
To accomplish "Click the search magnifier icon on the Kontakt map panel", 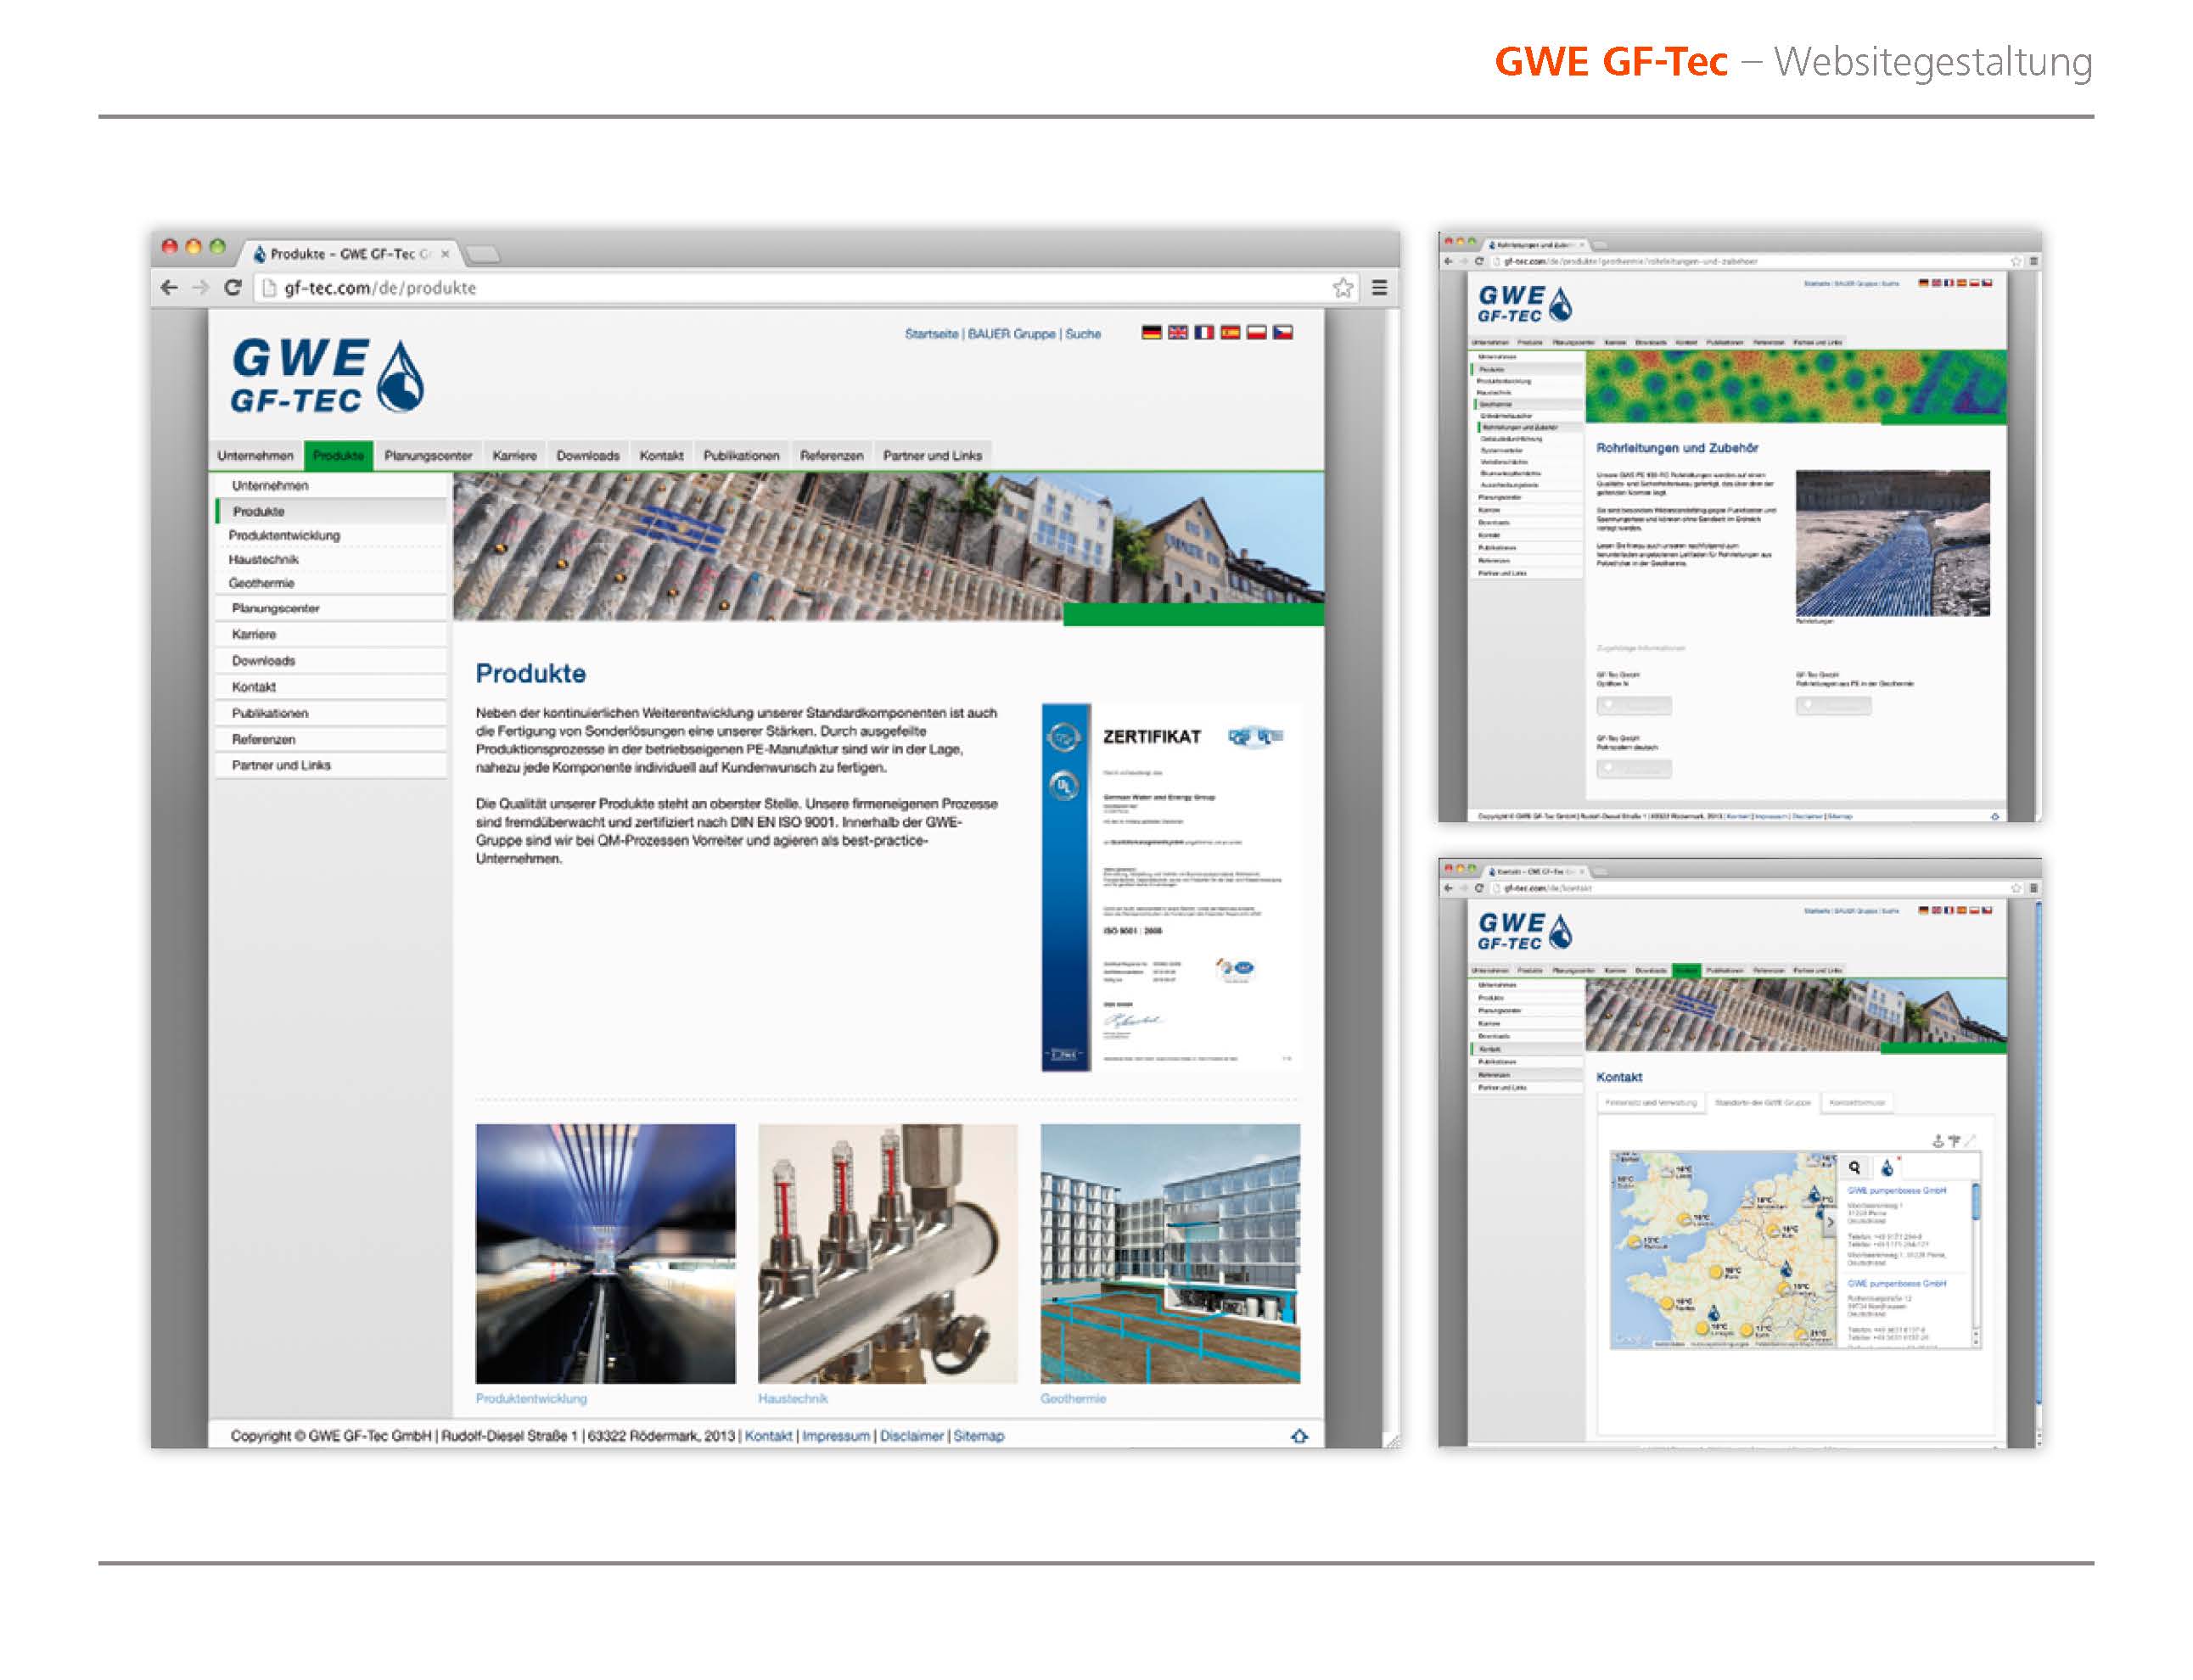I will pos(1854,1167).
